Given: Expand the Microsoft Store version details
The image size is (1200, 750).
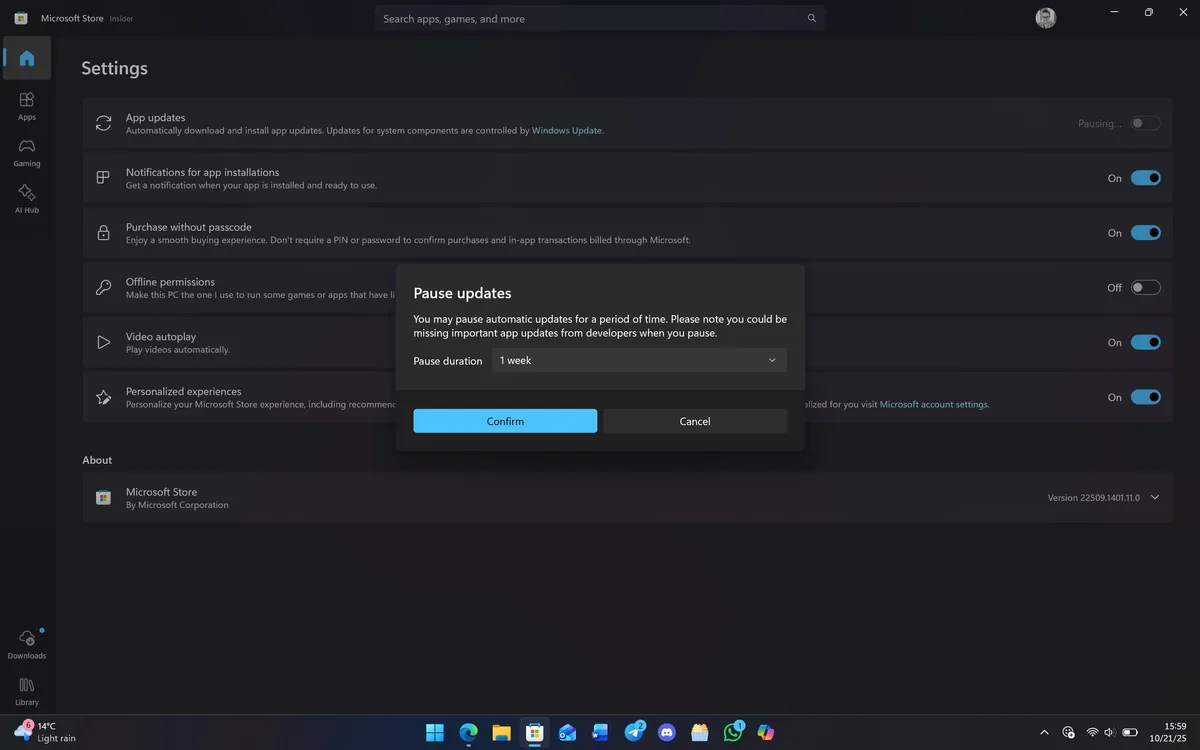Looking at the screenshot, I should tap(1154, 497).
